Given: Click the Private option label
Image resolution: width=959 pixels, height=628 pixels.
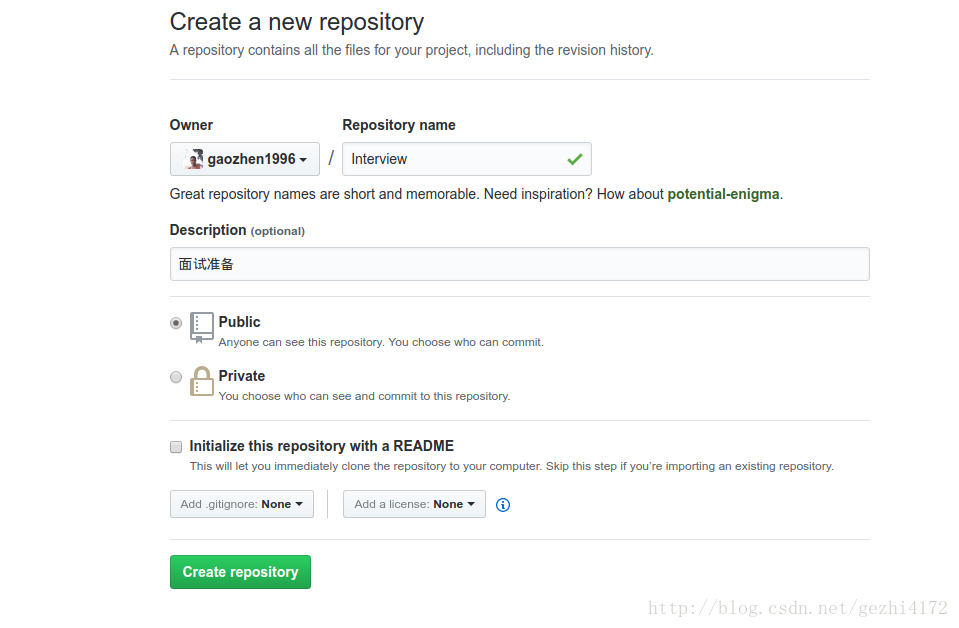Looking at the screenshot, I should point(242,376).
